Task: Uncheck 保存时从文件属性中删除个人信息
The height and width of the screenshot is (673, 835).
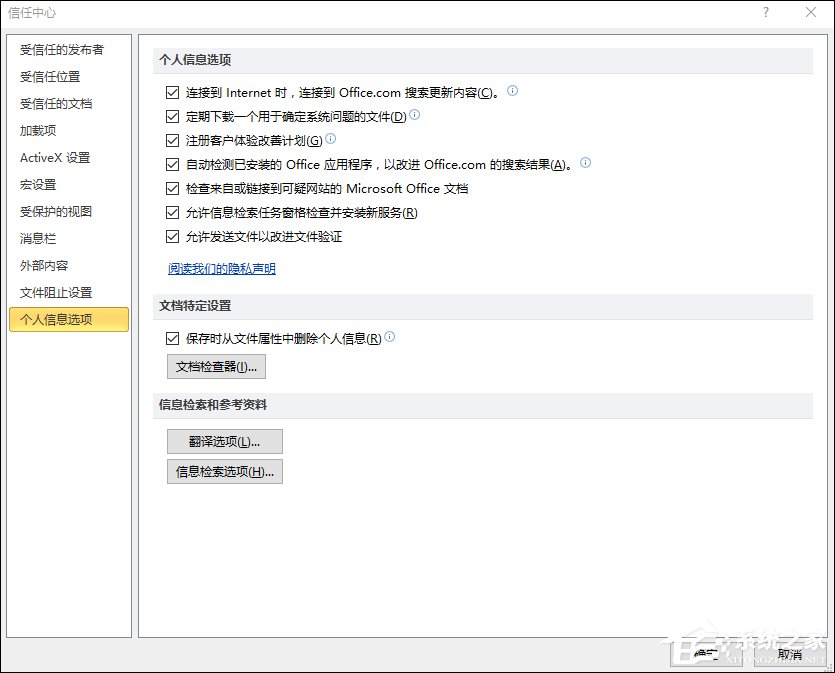Action: (x=174, y=339)
